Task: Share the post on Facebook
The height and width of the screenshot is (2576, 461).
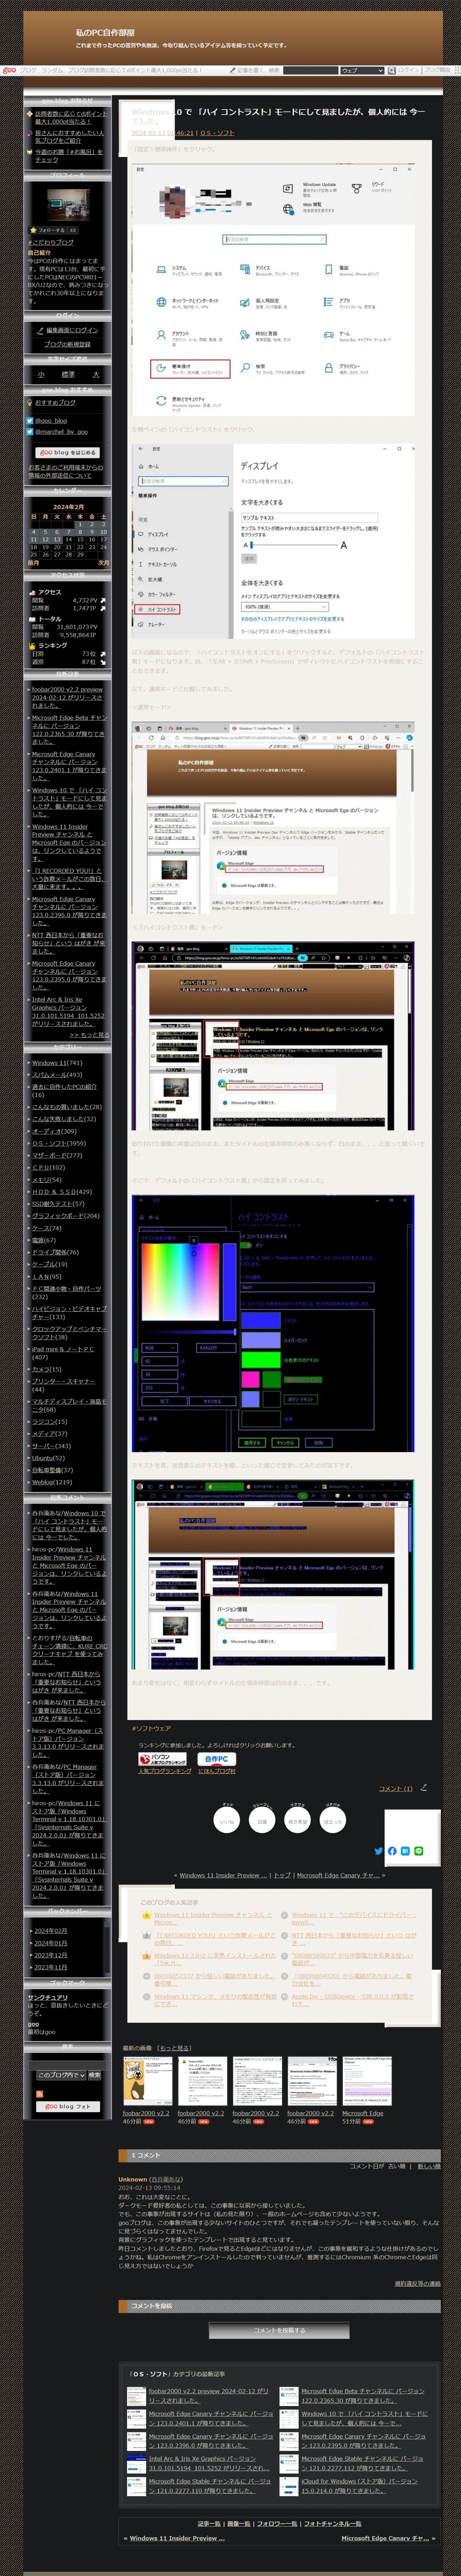Action: pyautogui.click(x=392, y=1851)
